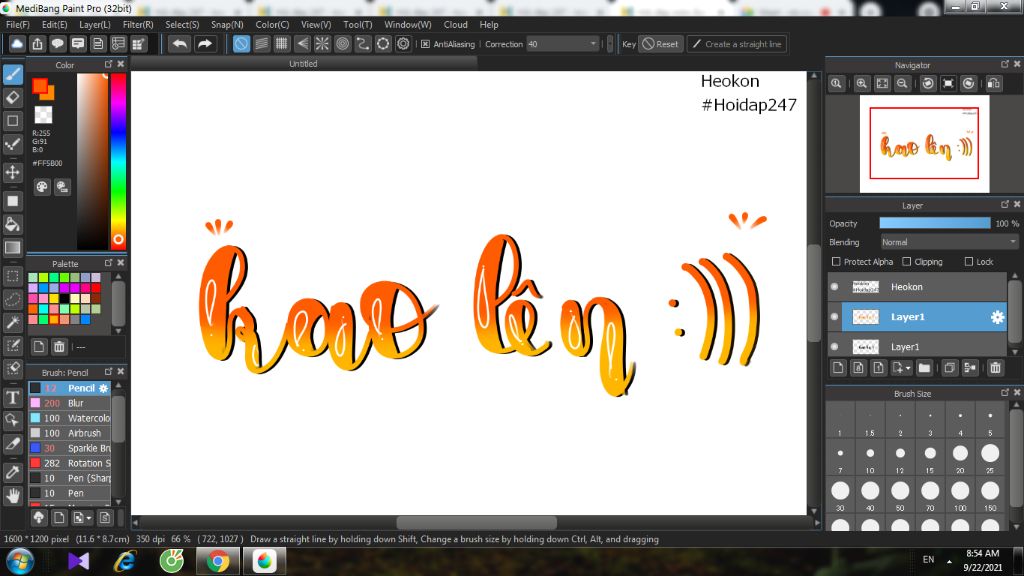
Task: Enable Clipping checkbox
Action: [906, 262]
